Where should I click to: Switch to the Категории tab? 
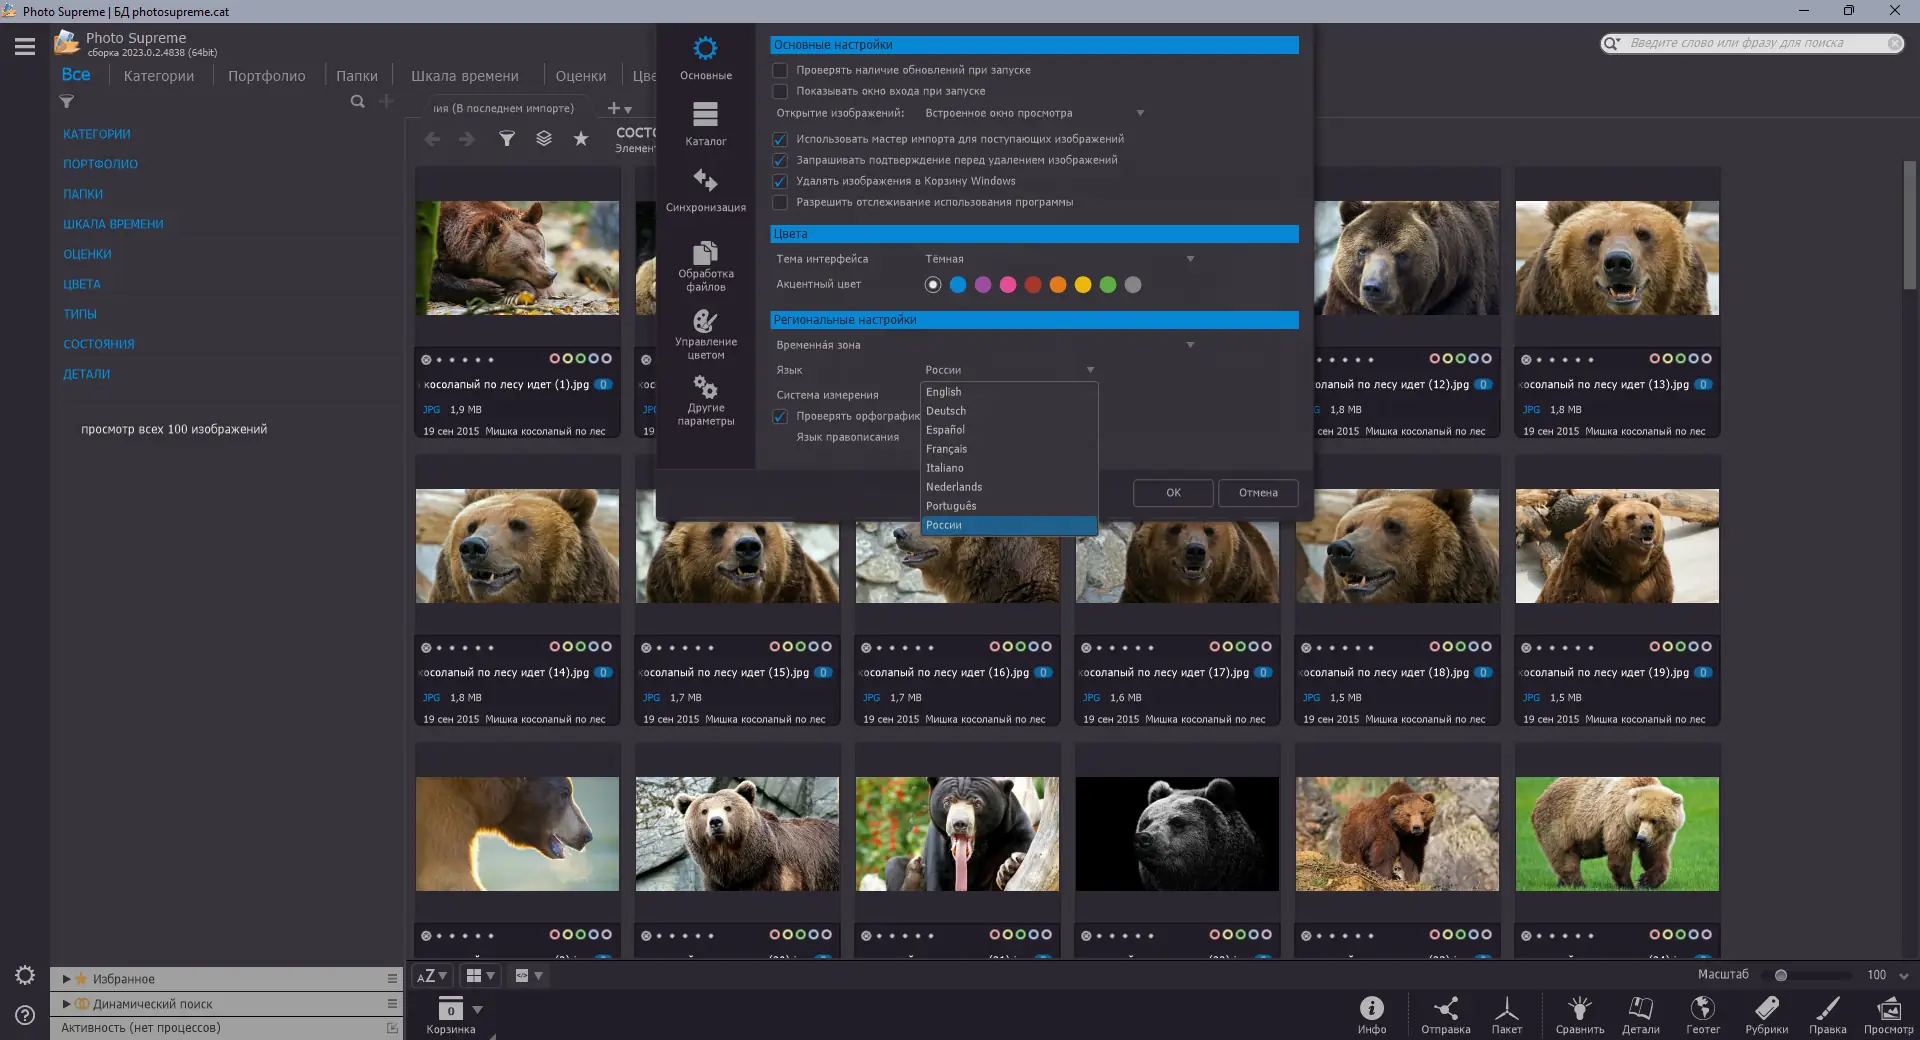tap(159, 76)
